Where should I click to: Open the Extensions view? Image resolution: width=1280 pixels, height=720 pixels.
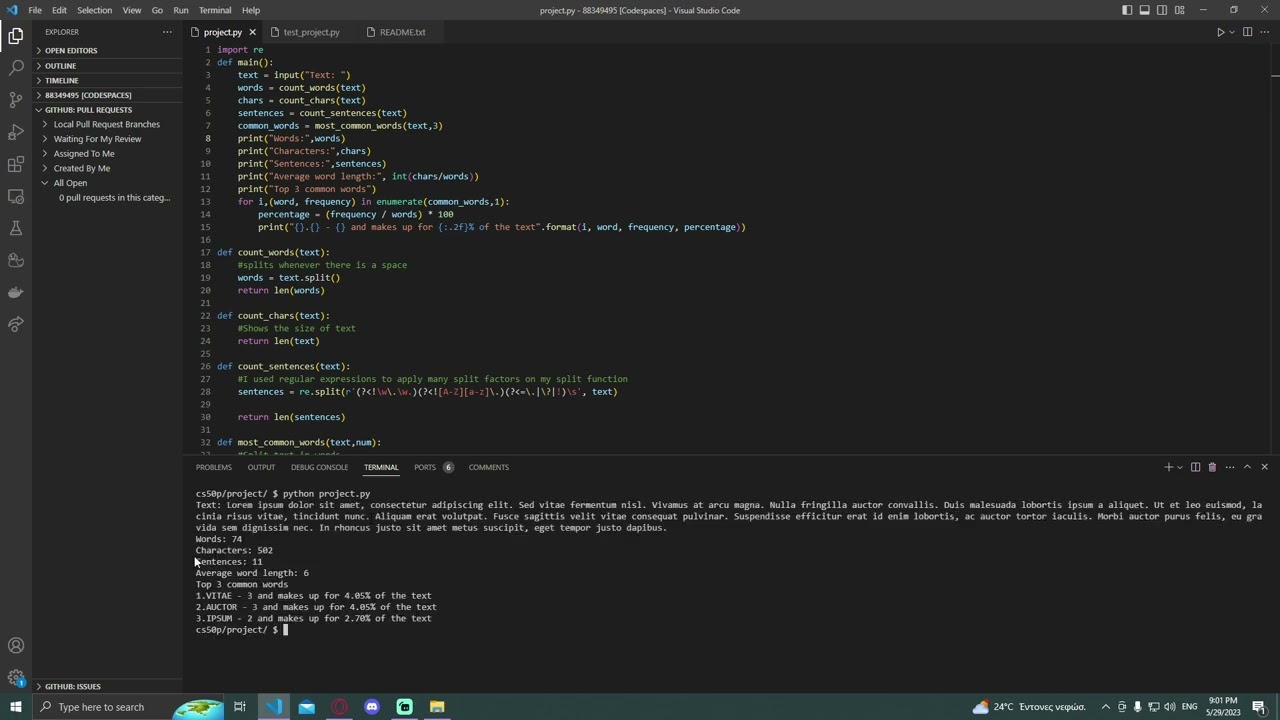click(16, 164)
